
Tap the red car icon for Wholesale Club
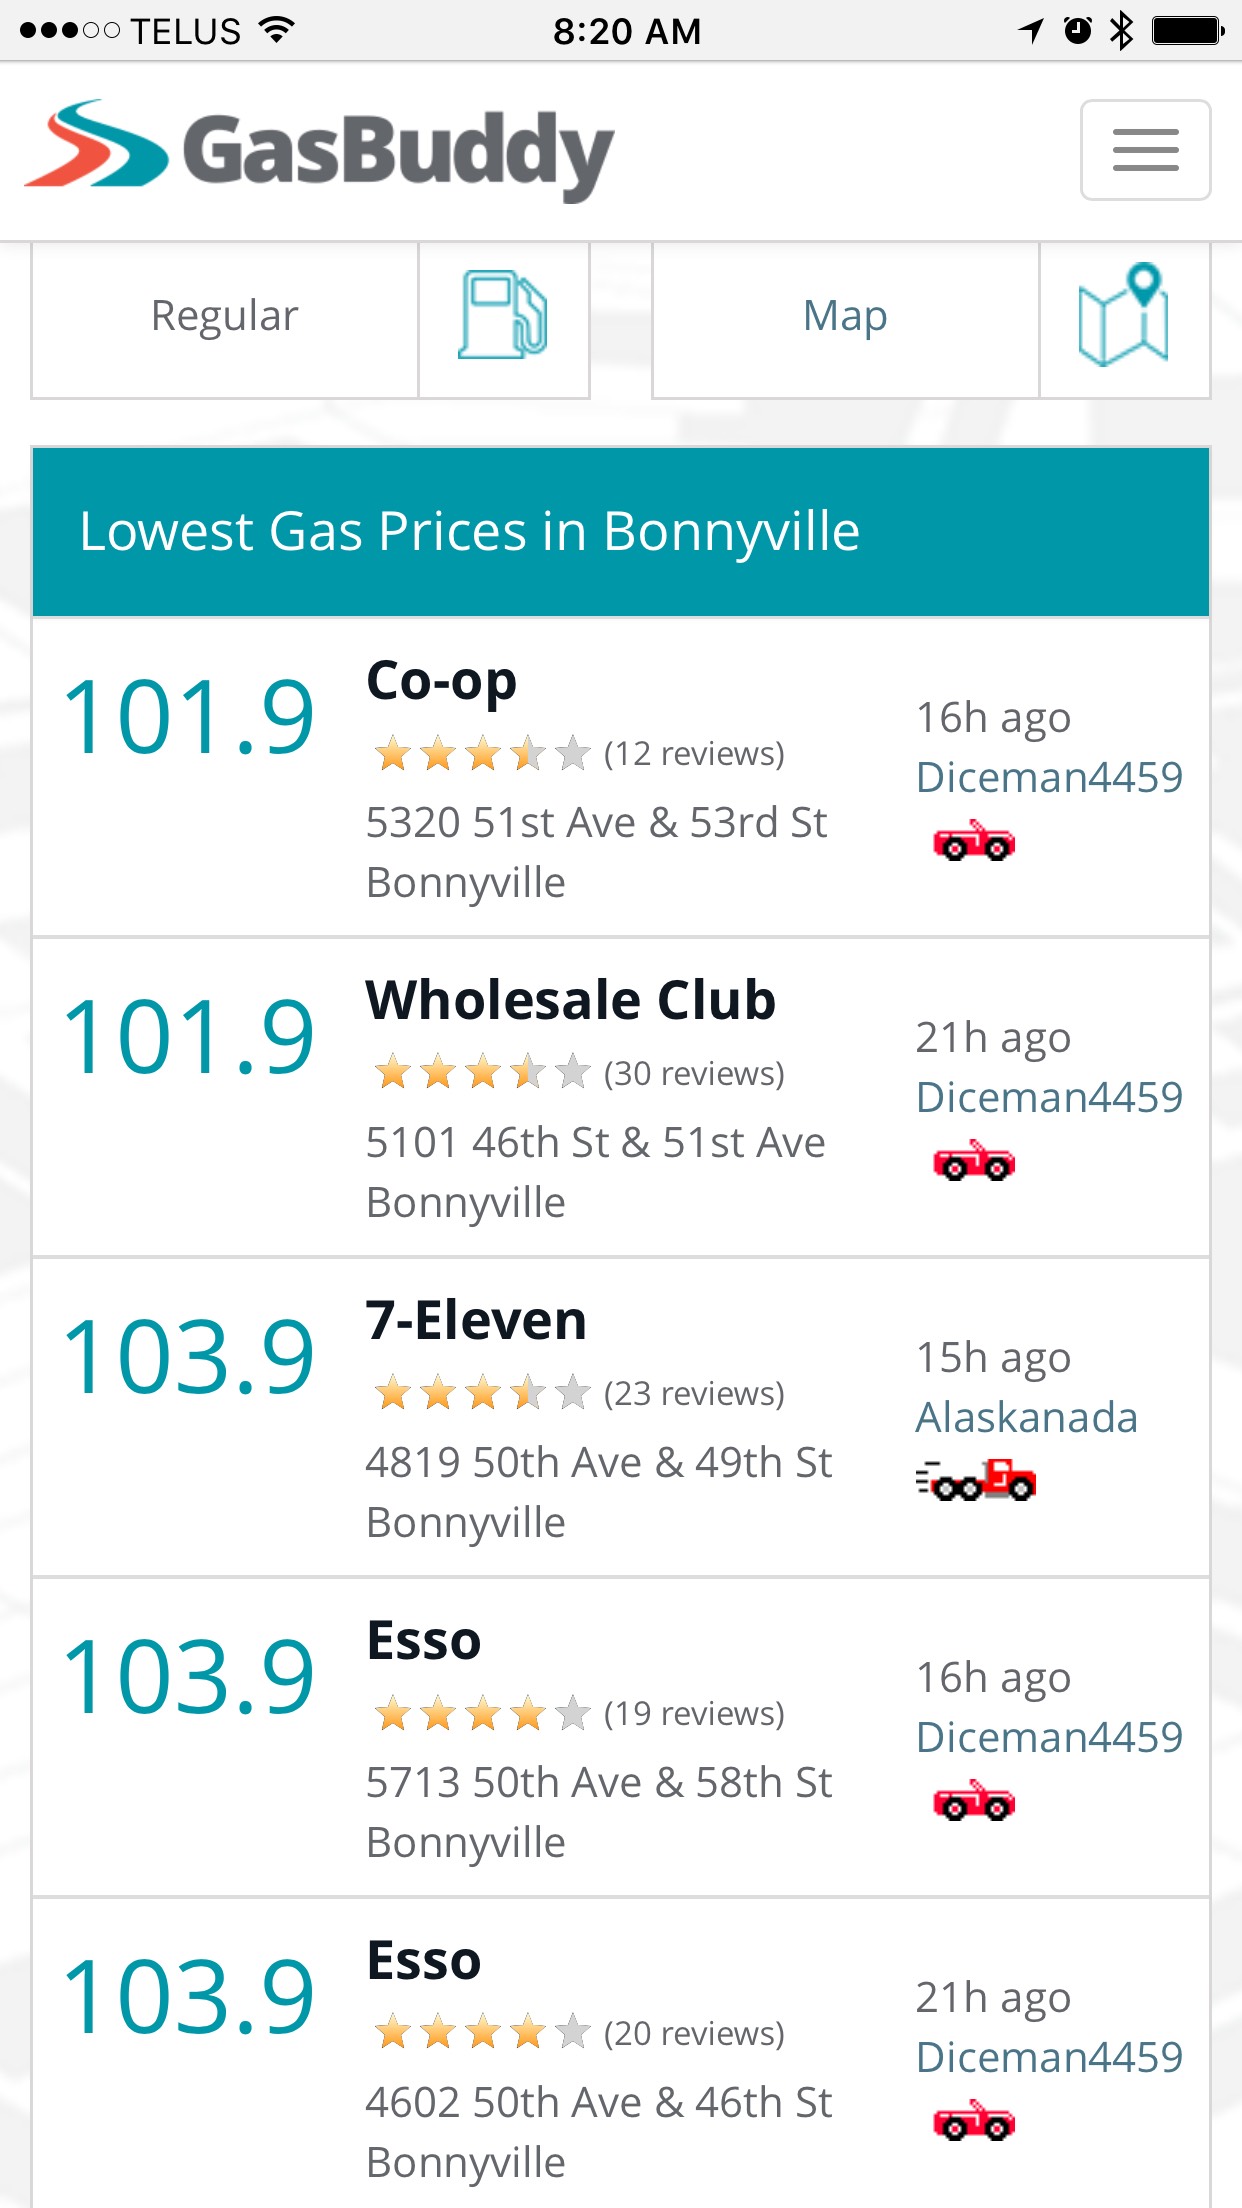974,1162
